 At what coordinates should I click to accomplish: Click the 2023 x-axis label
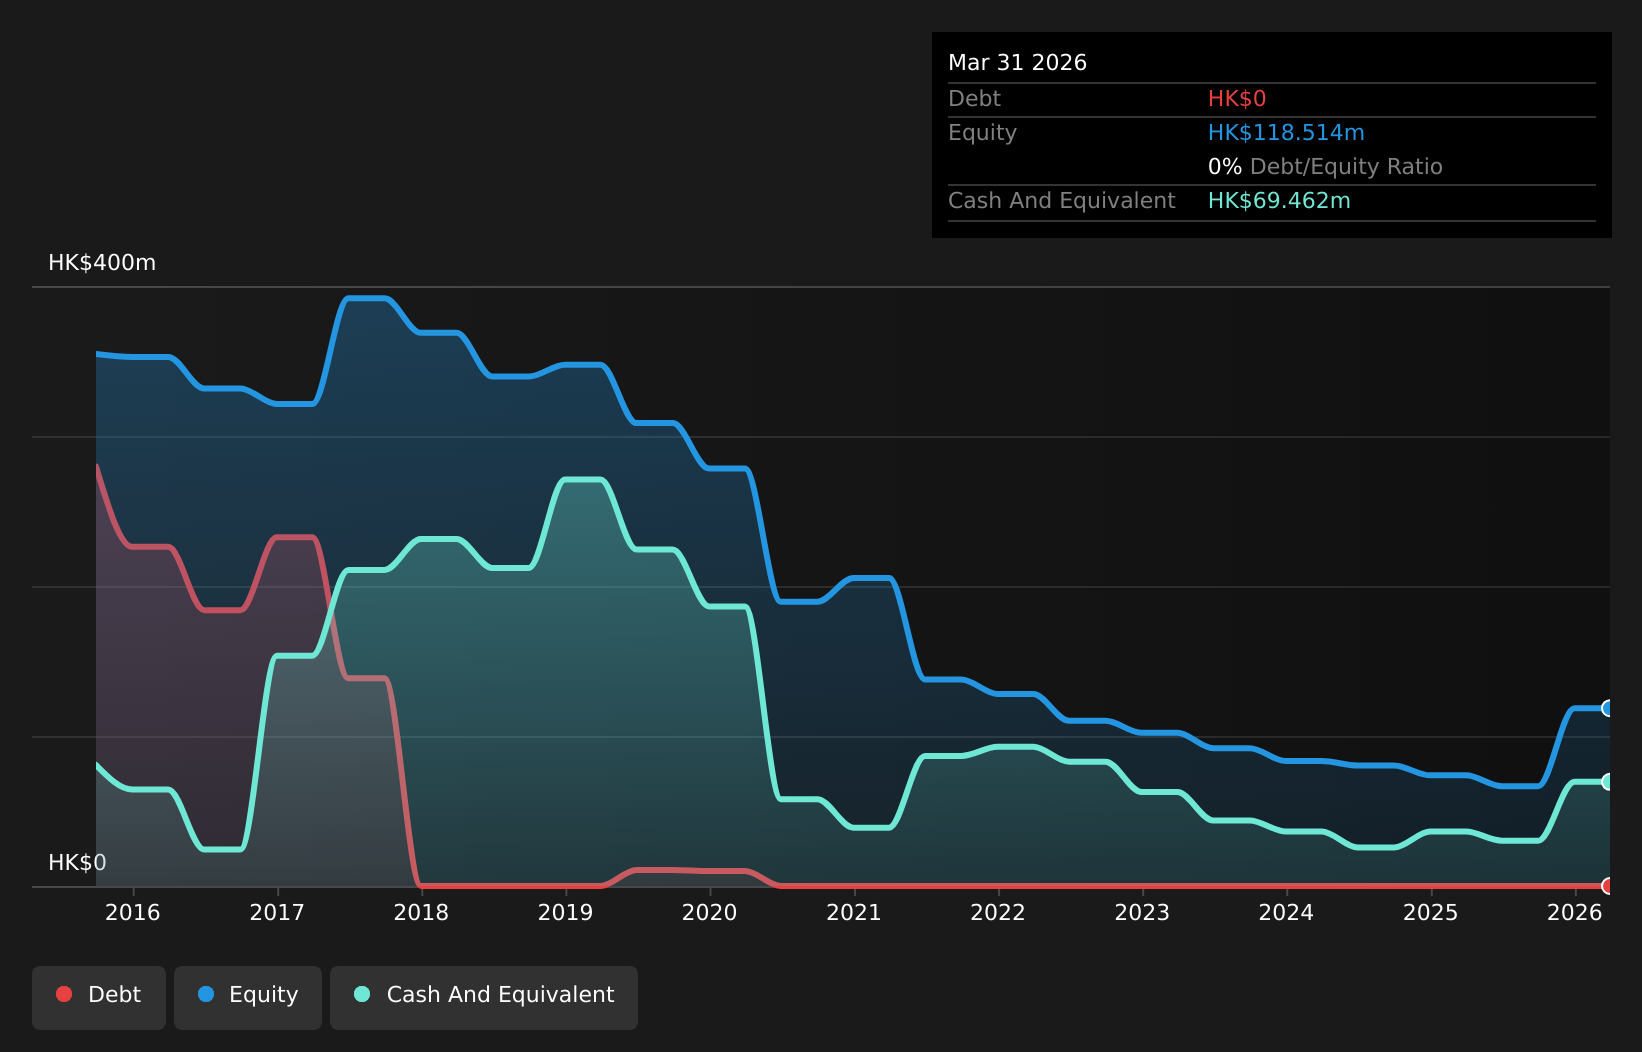[x=1142, y=912]
